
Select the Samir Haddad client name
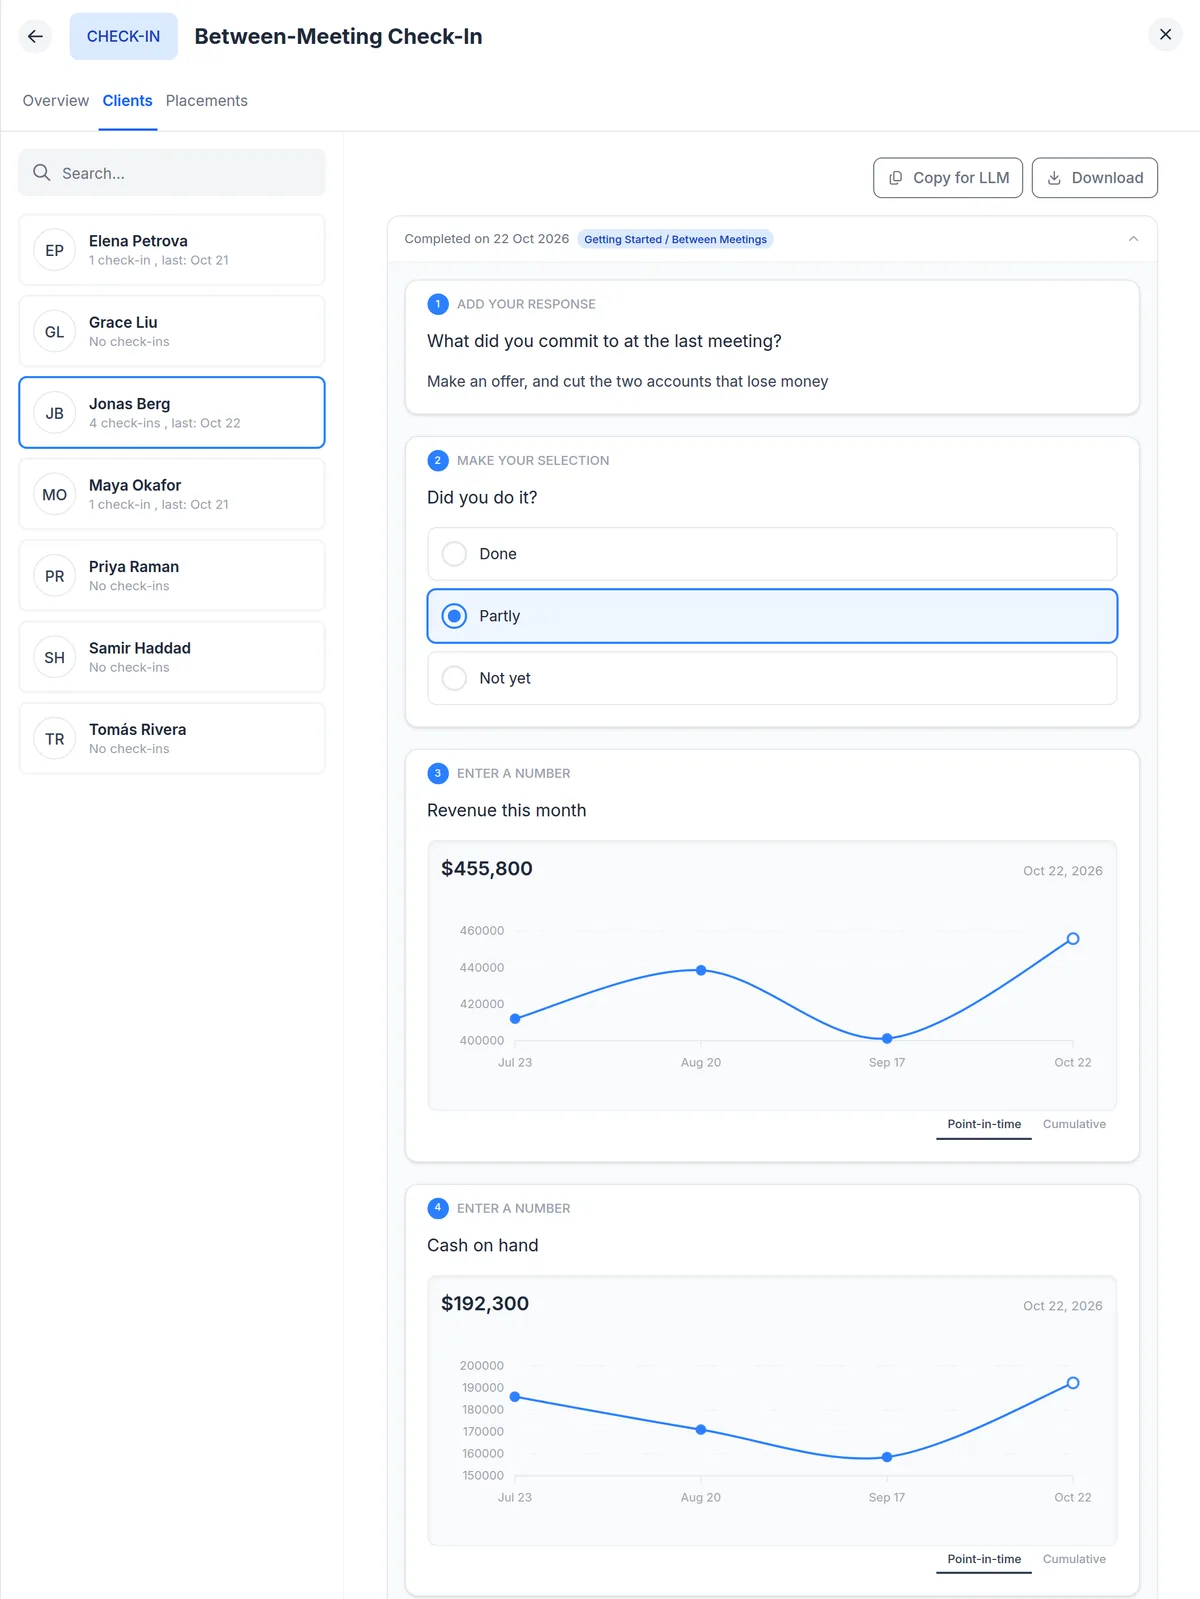point(140,648)
